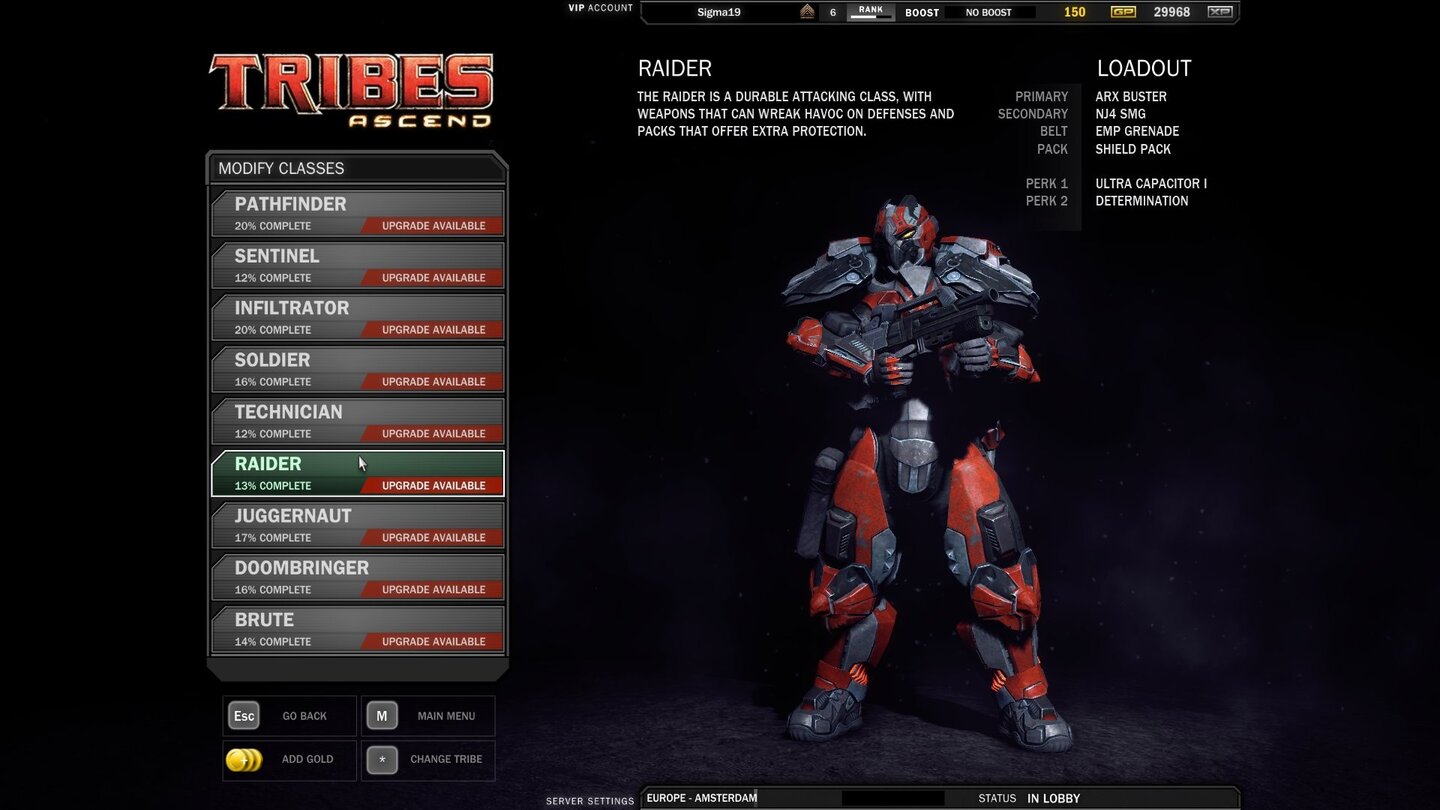Click Upgrade Available on Soldier row

pos(433,382)
